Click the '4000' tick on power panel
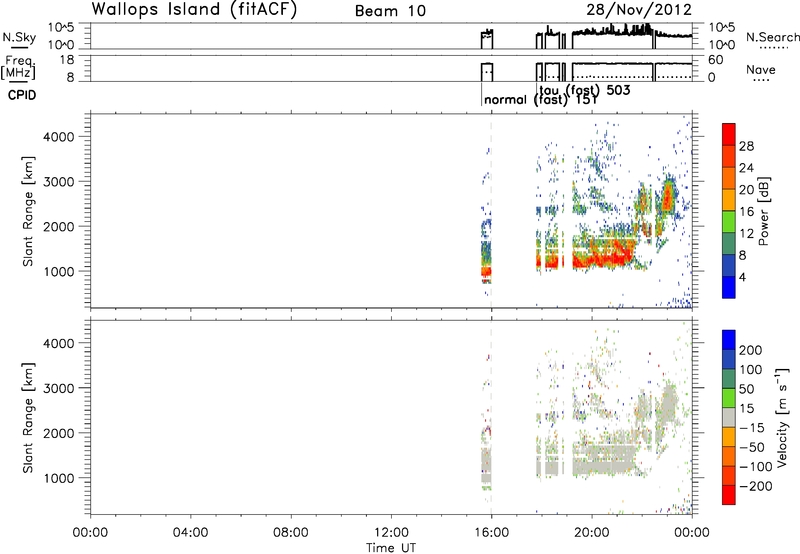 pos(59,137)
